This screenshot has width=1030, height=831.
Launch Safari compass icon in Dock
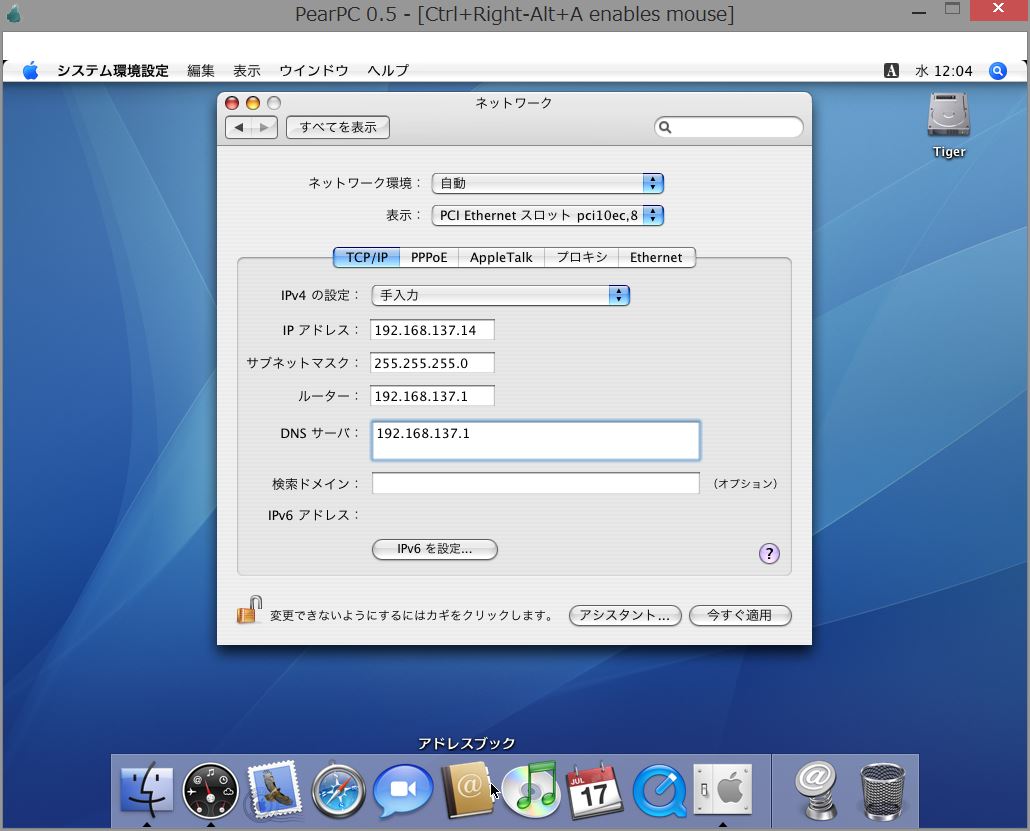tap(338, 790)
